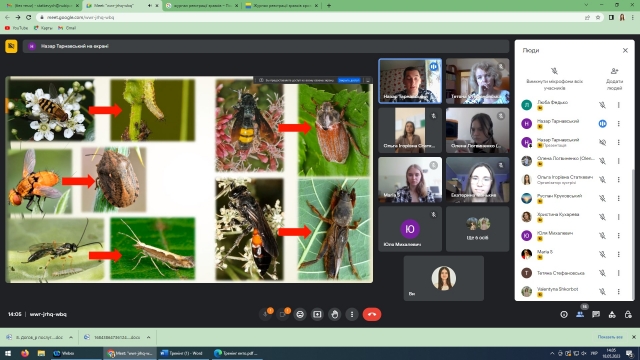The image size is (640, 360).
Task: Open the Windows notification center icon
Action: pyautogui.click(x=629, y=353)
